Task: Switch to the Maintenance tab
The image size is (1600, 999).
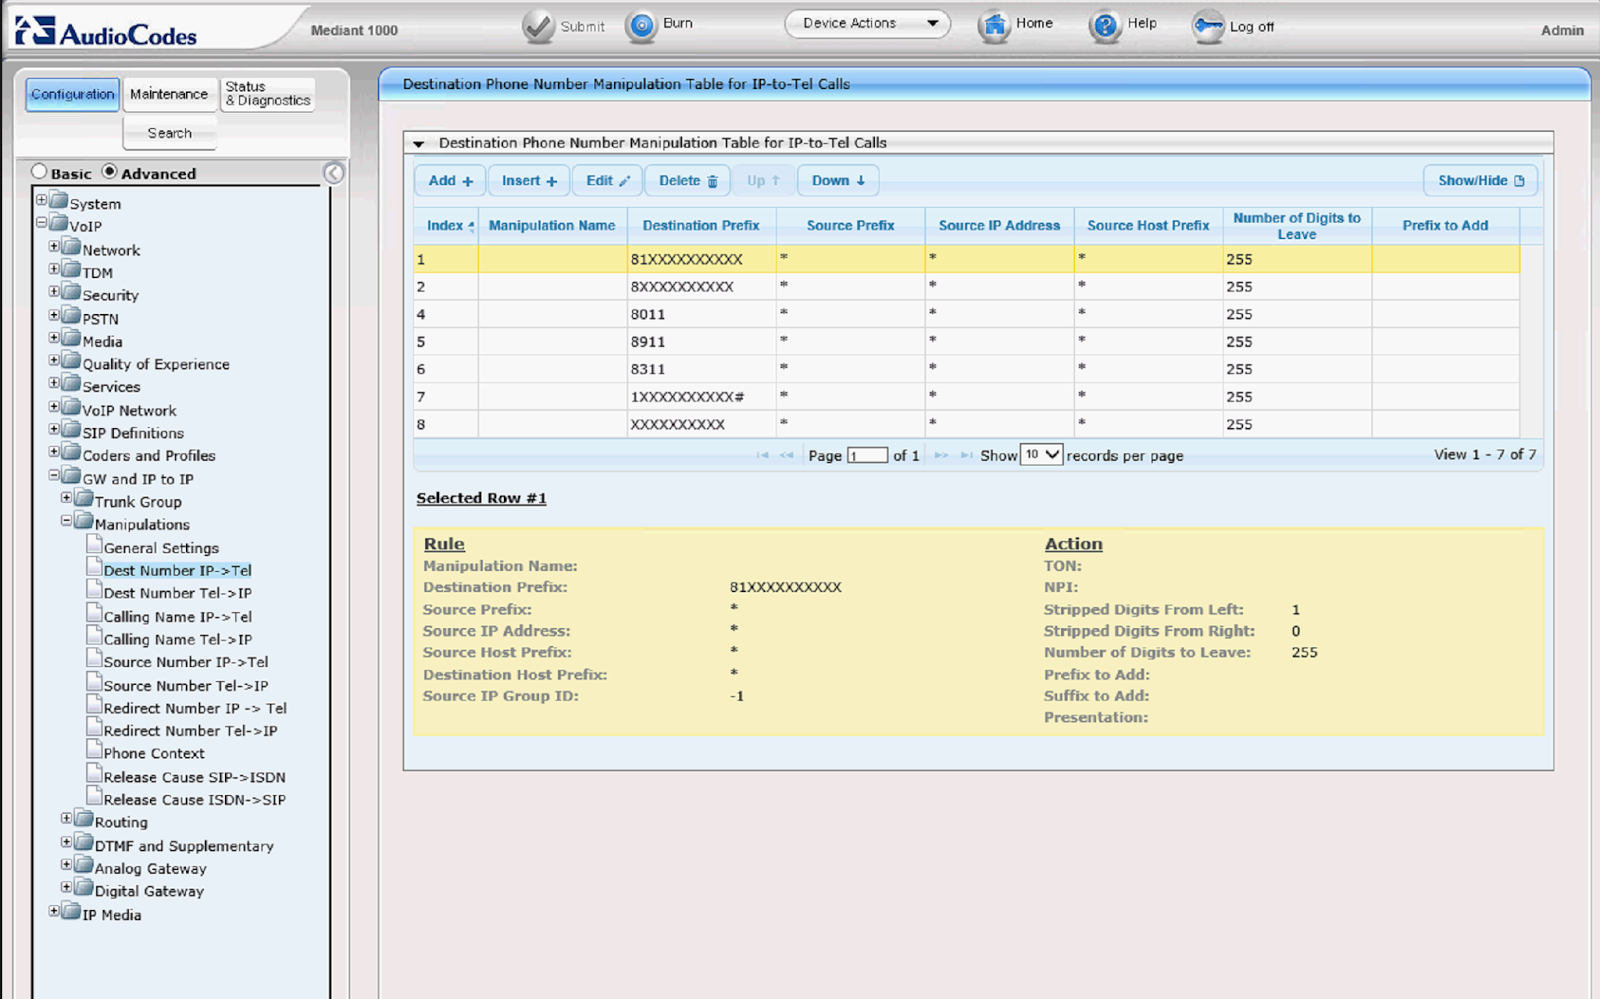Action: click(169, 93)
